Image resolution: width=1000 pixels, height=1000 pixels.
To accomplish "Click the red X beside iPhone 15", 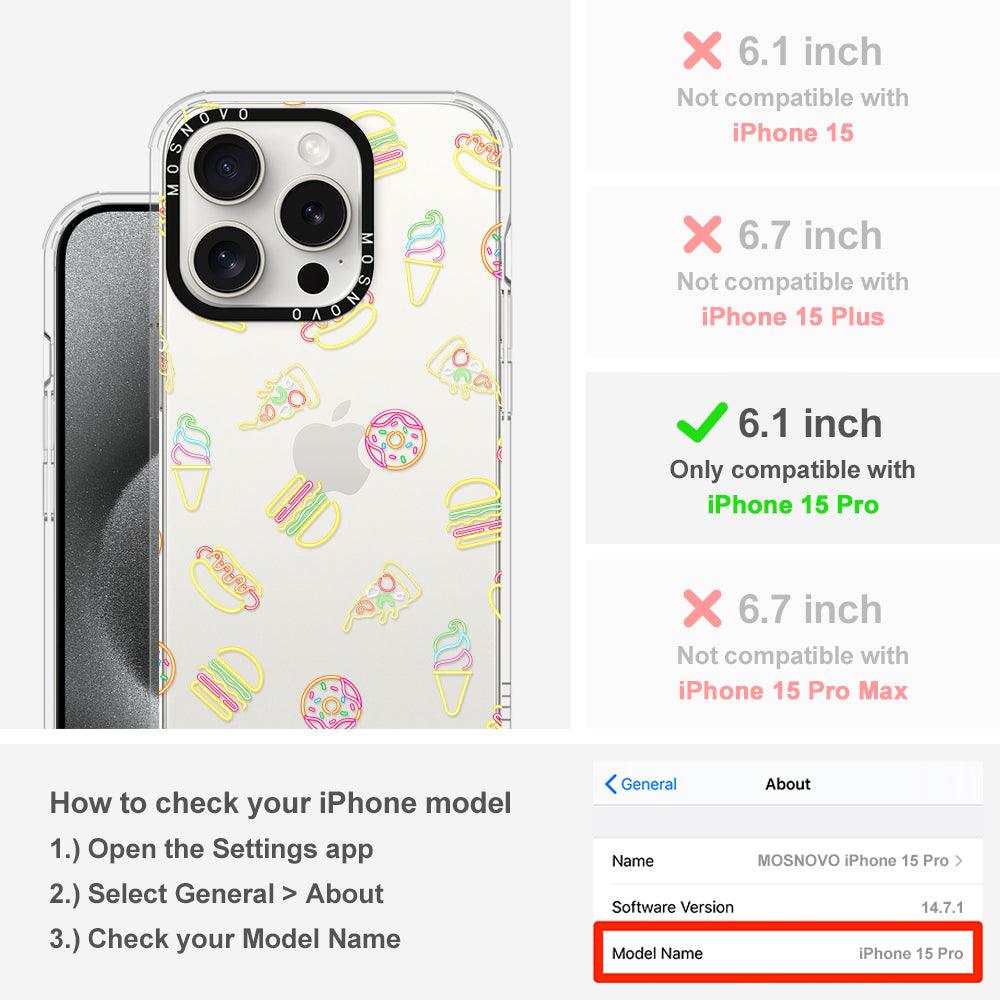I will point(702,50).
